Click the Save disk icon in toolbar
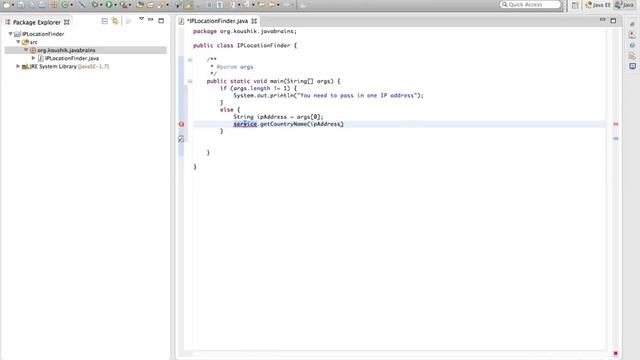Image resolution: width=640 pixels, height=360 pixels. [21, 4]
